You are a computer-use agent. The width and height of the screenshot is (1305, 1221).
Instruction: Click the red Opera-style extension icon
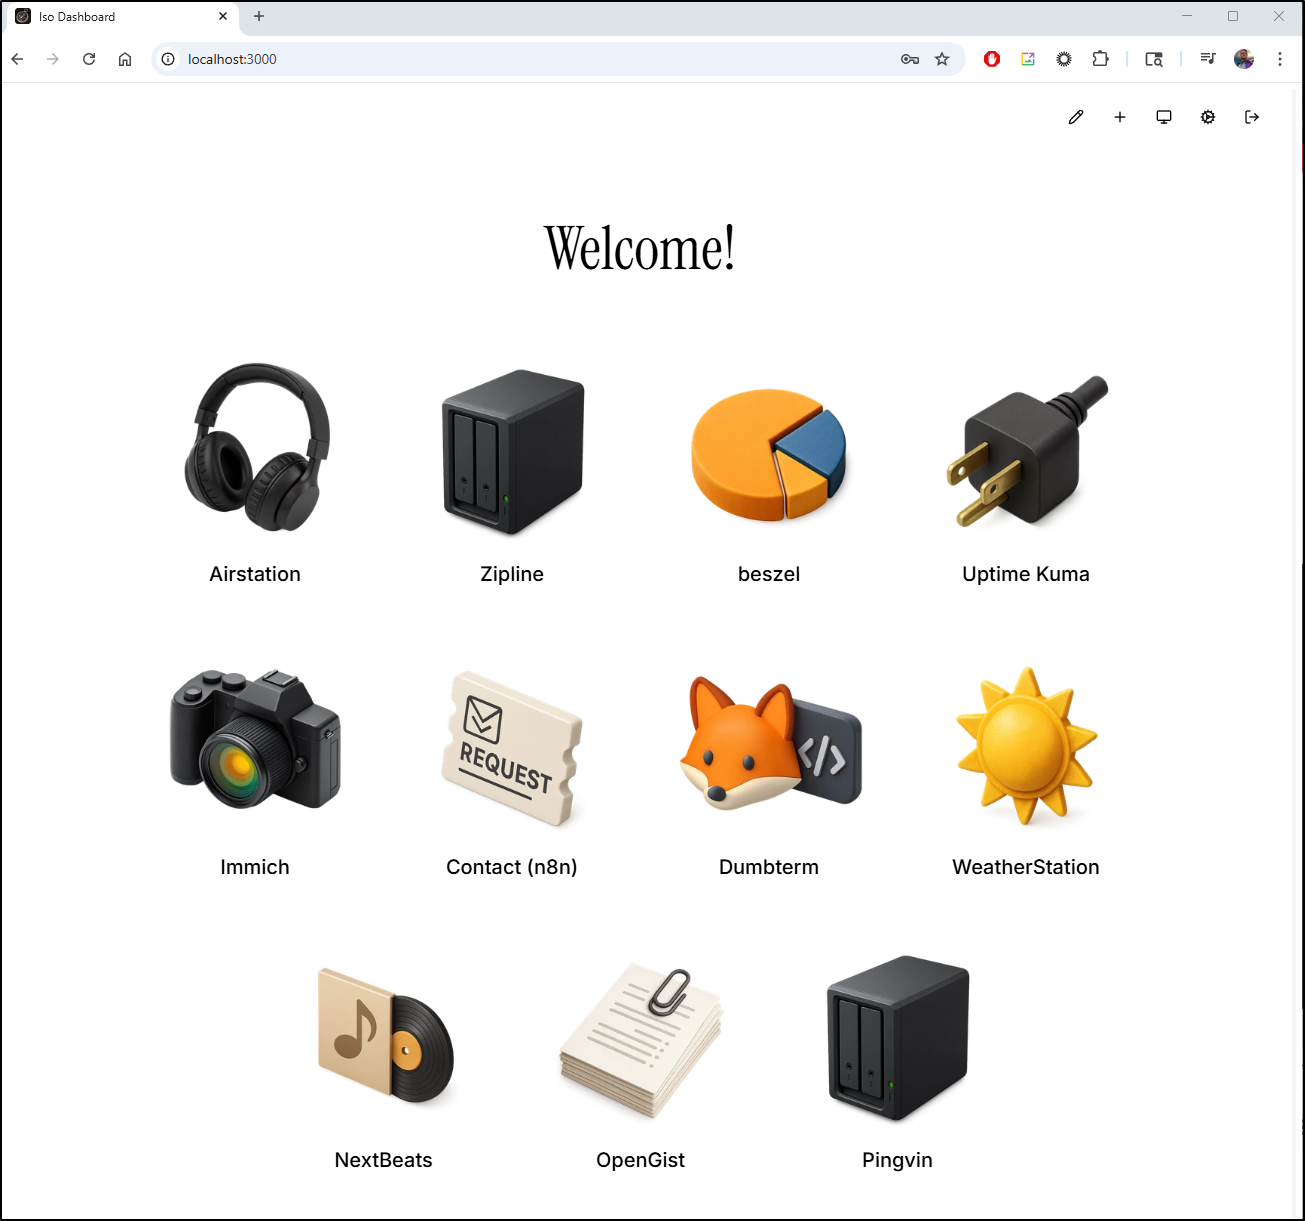[x=992, y=59]
